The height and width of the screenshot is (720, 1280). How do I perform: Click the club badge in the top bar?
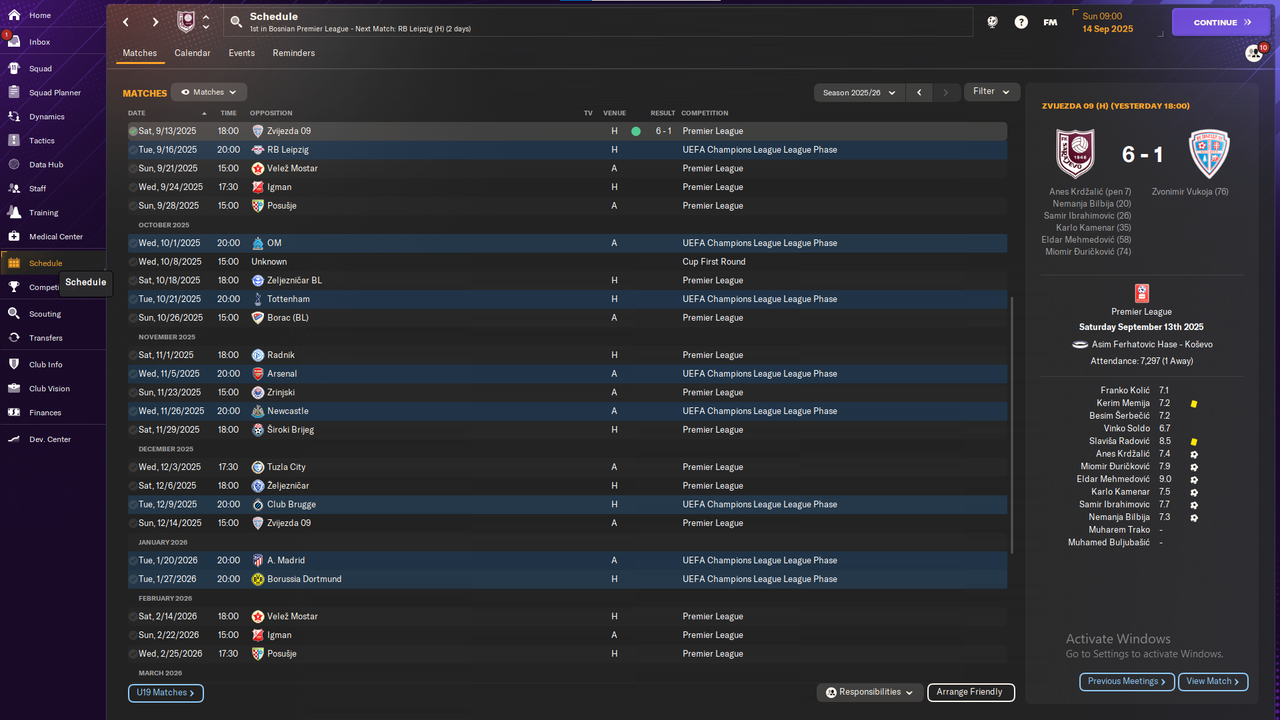click(x=186, y=22)
